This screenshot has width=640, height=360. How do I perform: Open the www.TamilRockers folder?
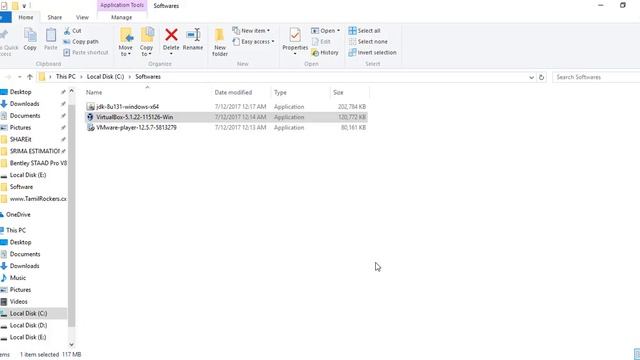coord(38,199)
